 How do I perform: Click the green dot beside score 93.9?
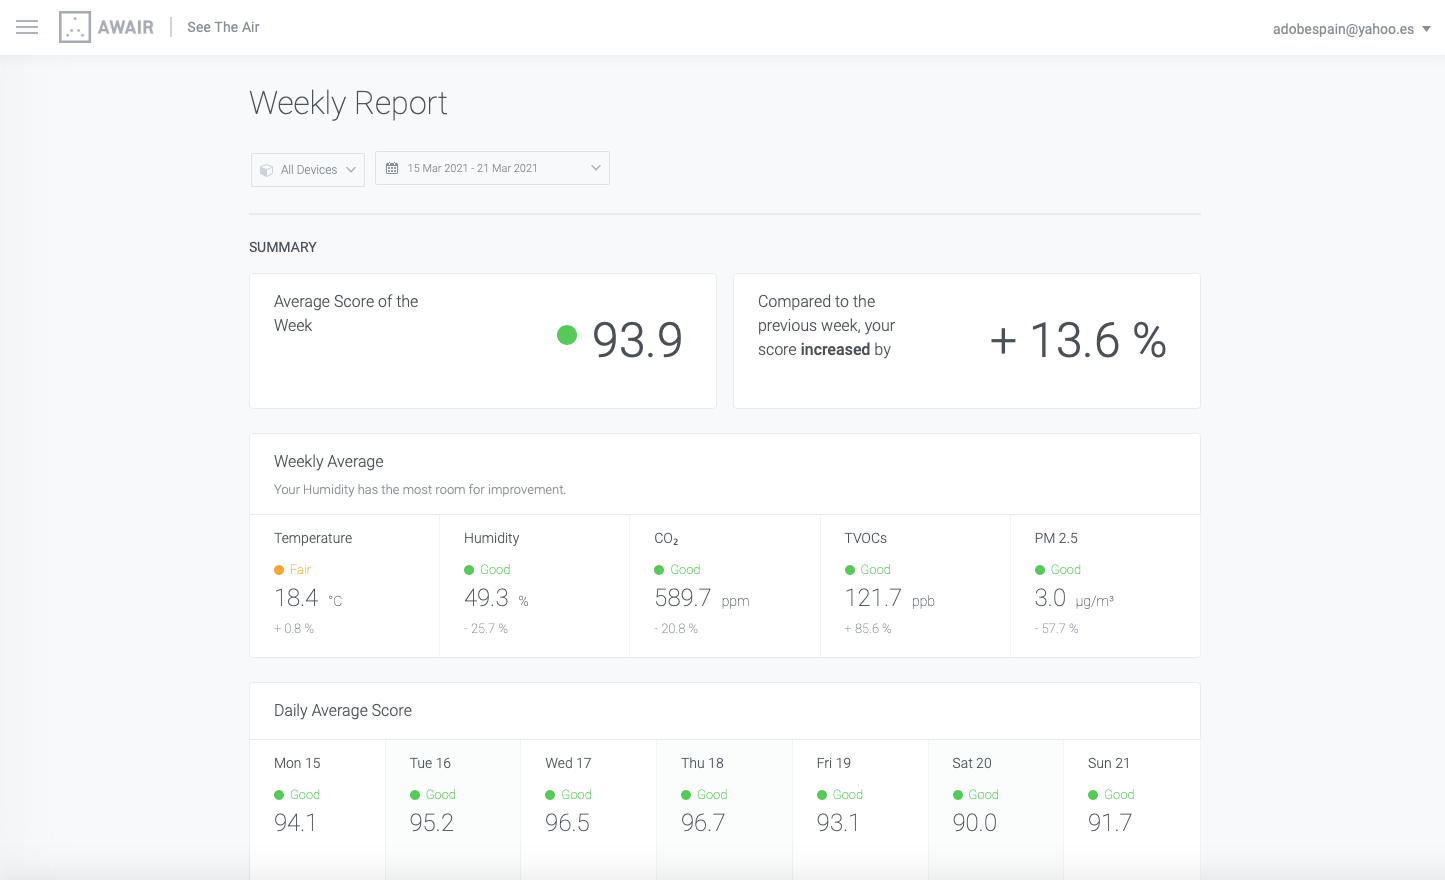(567, 335)
